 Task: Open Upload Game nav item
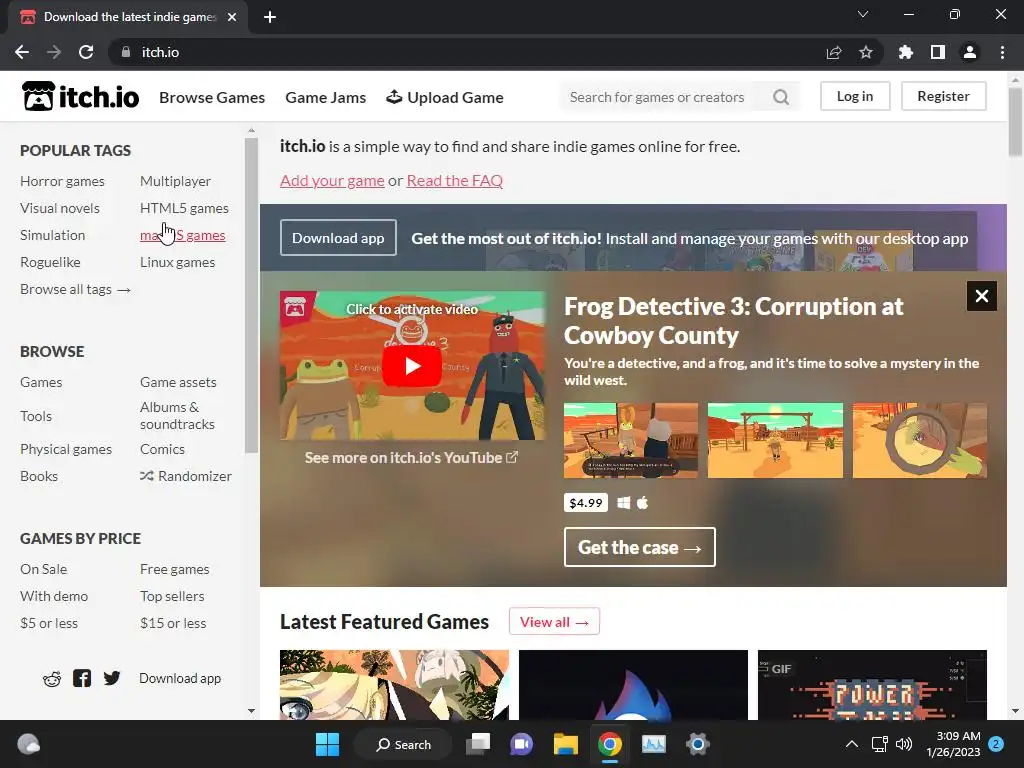coord(445,97)
